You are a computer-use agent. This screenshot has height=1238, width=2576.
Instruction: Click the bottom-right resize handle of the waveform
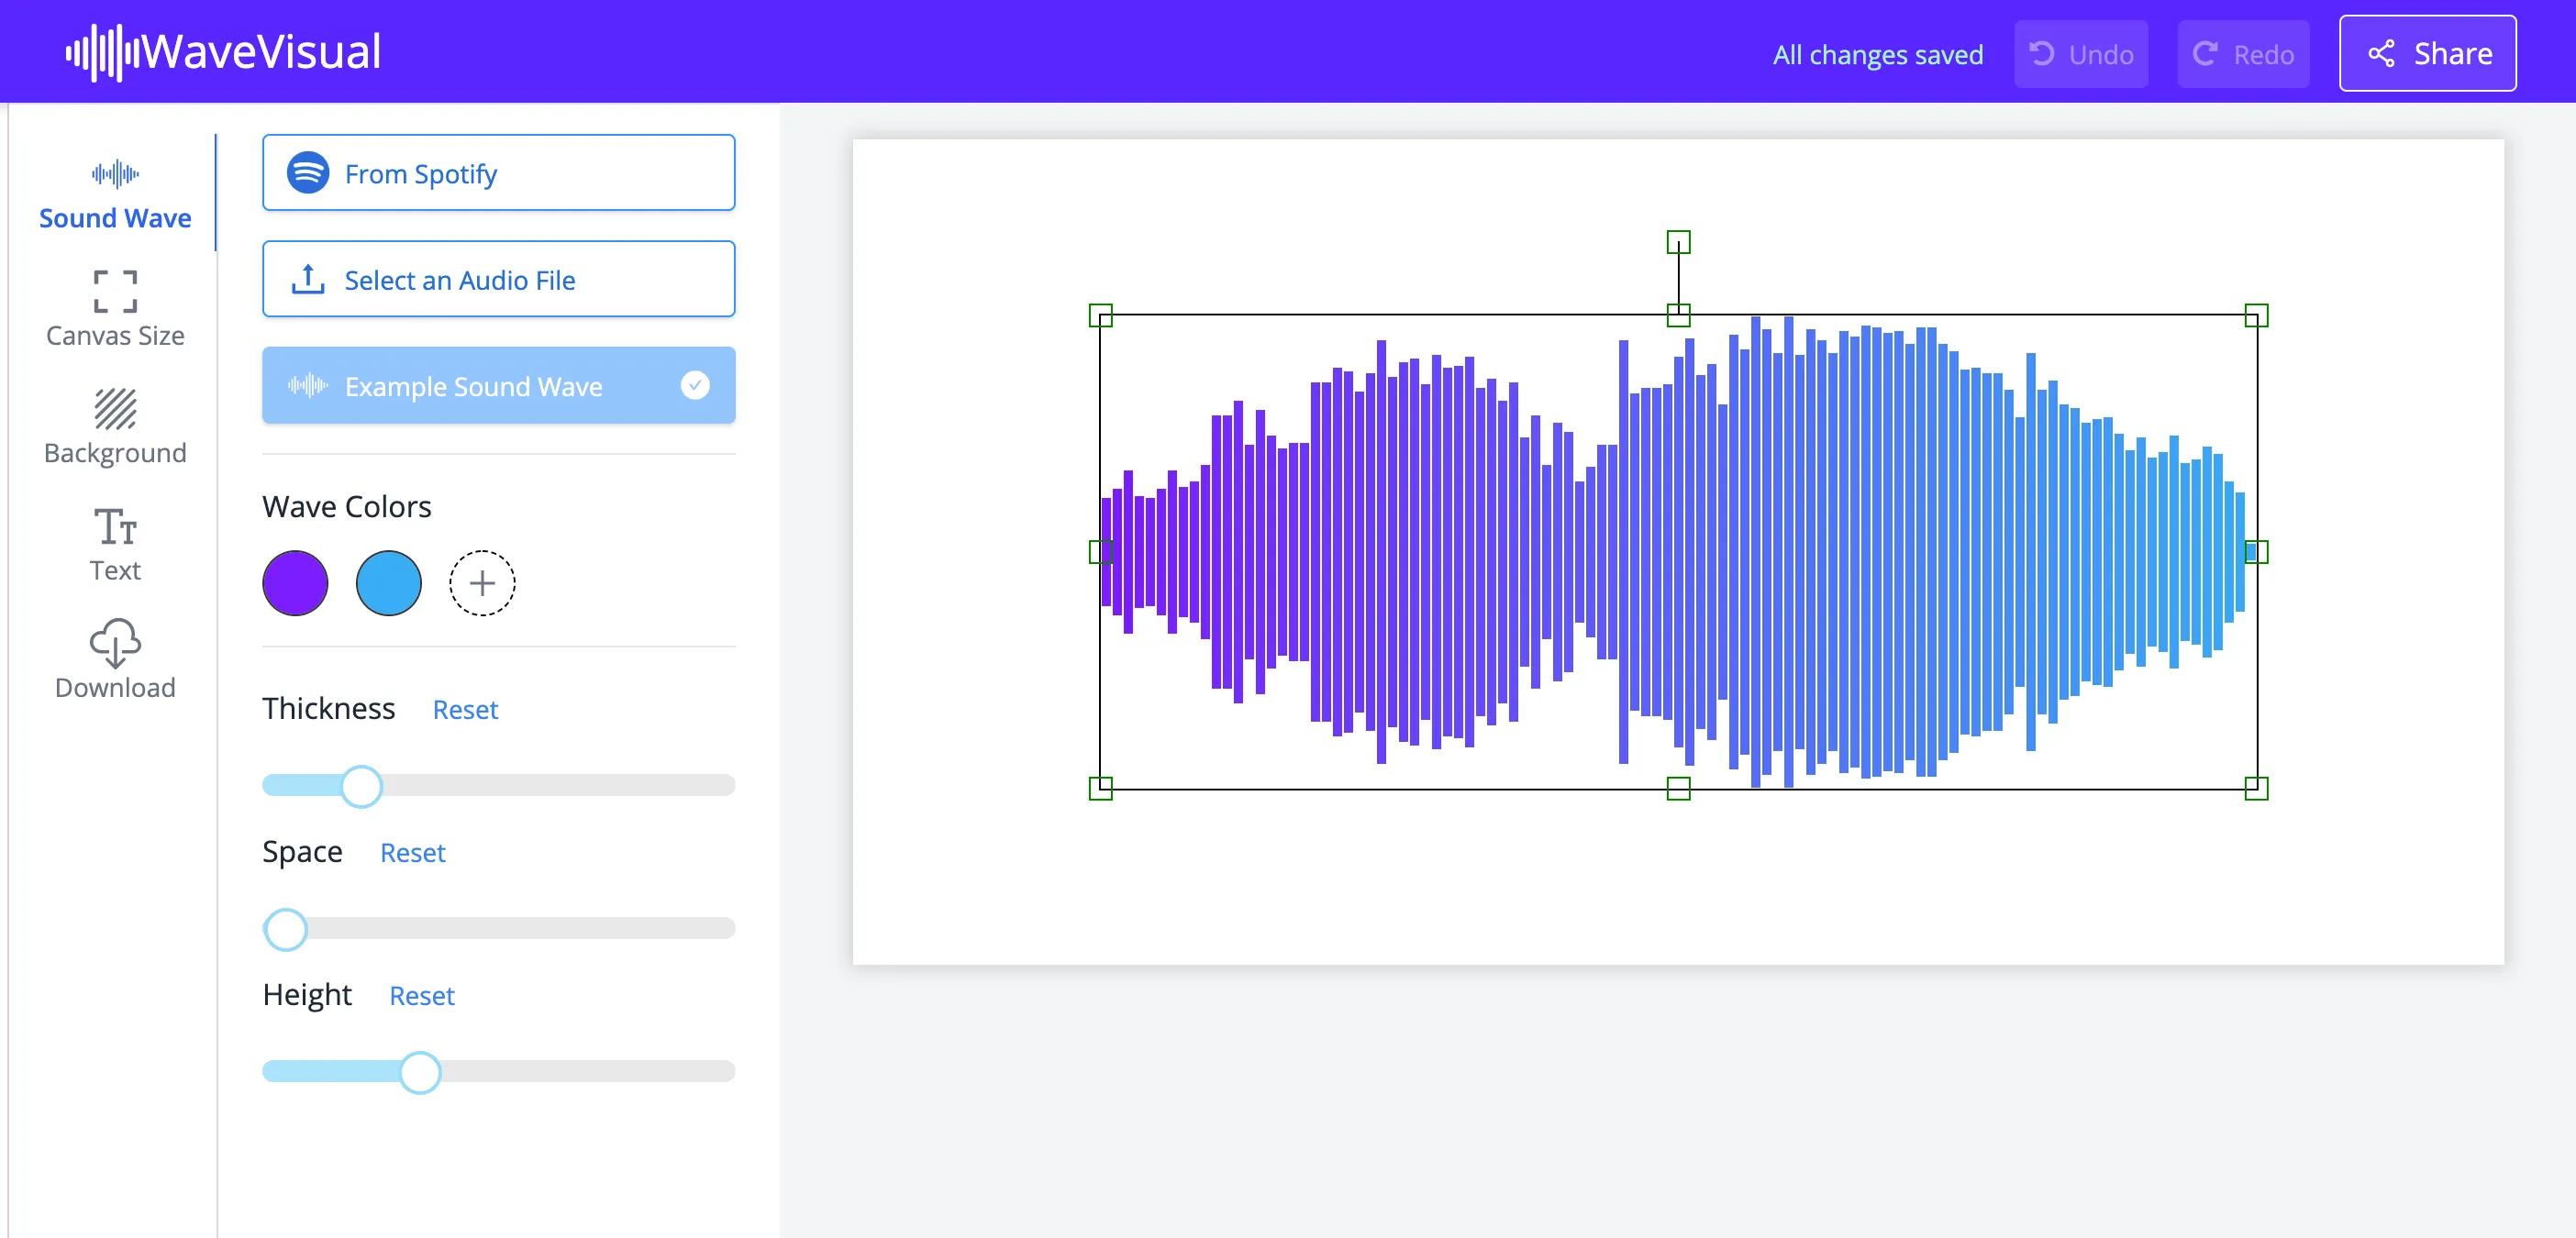point(2256,788)
